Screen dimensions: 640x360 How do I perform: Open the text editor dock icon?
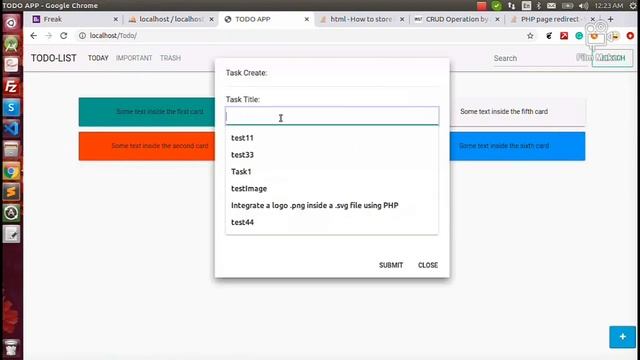click(x=11, y=234)
